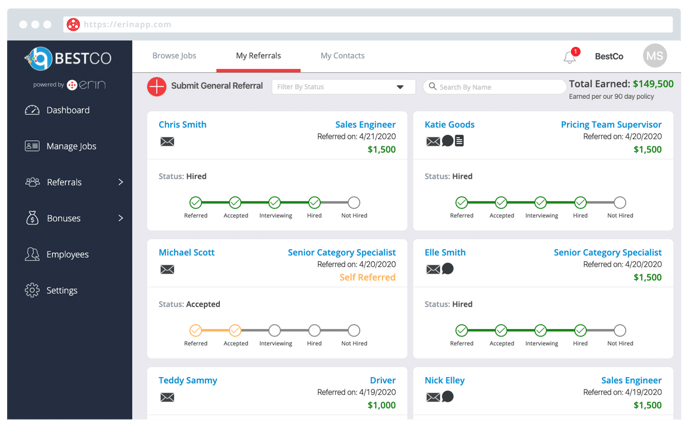Image resolution: width=688 pixels, height=428 pixels.
Task: Click the Manage Jobs ID card icon
Action: (x=32, y=146)
